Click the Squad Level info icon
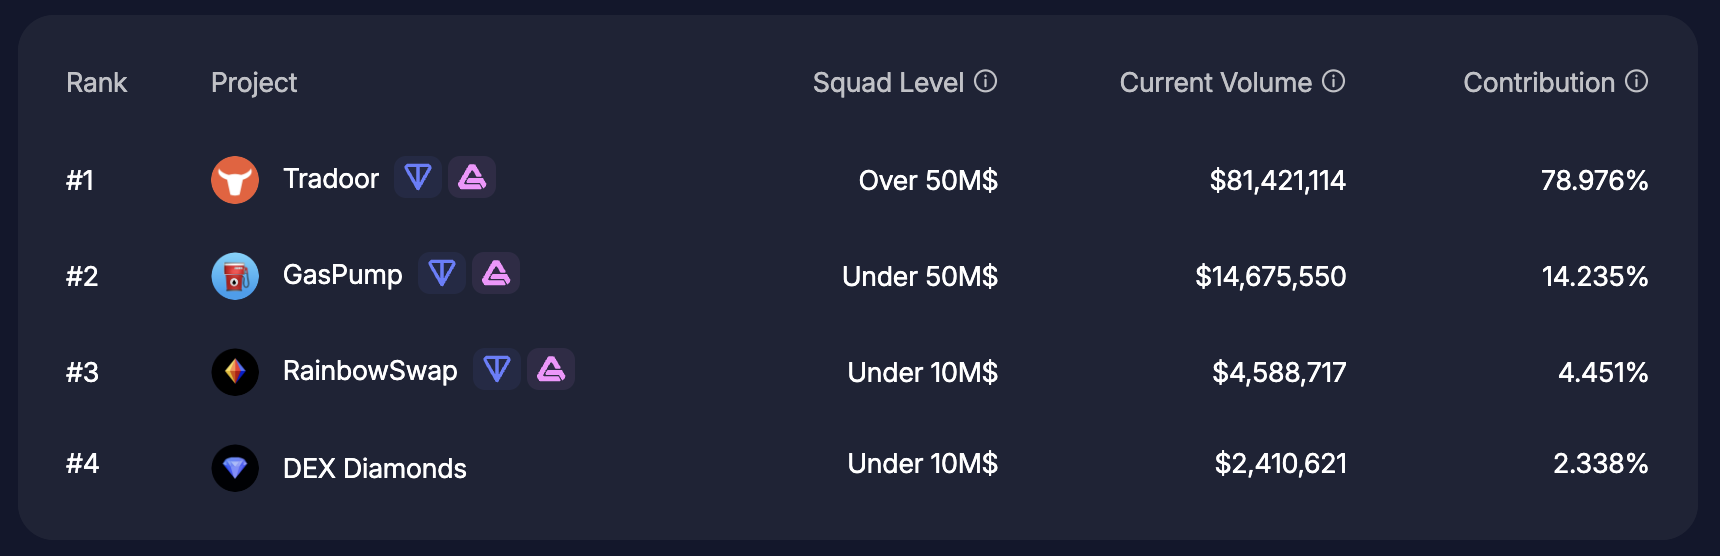The height and width of the screenshot is (556, 1720). (986, 81)
